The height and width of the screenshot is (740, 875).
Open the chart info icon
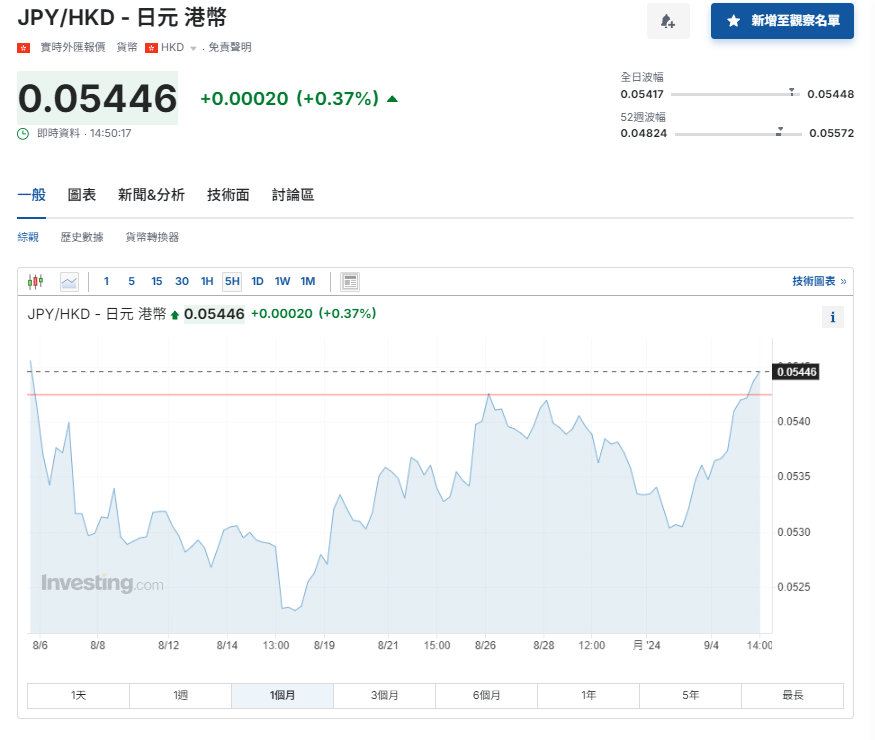pyautogui.click(x=832, y=317)
